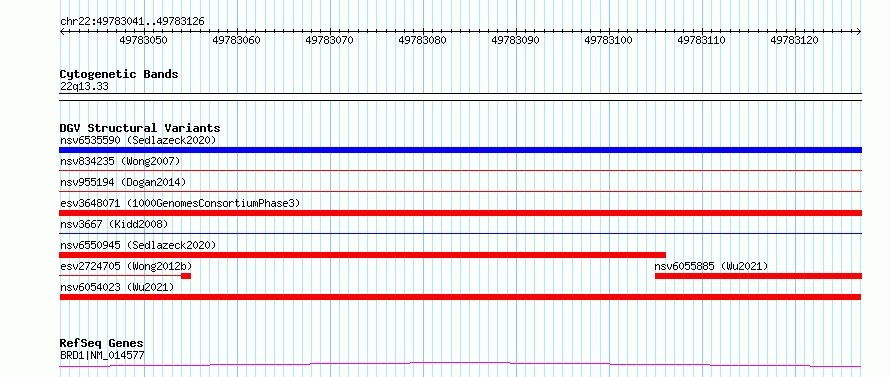Select the nsv6055885 (Wu2021) red variant bar
Viewport: 890px width, 377px height.
[x=758, y=276]
